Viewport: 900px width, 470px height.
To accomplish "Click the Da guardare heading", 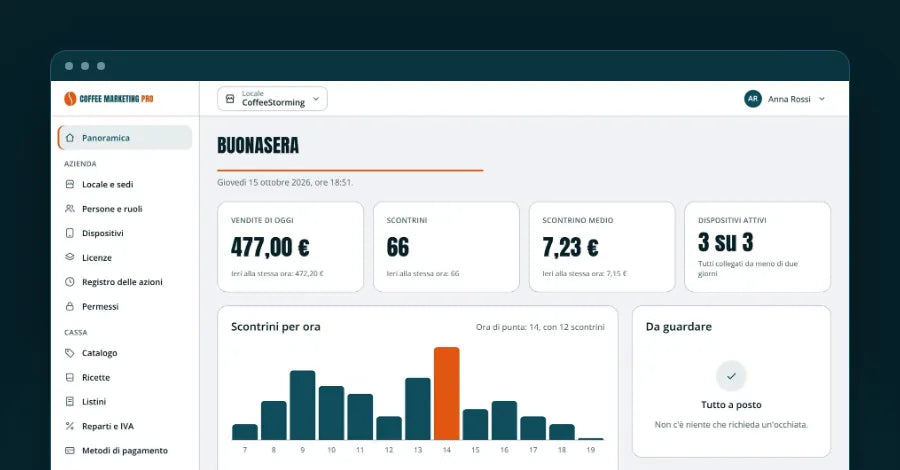I will pos(678,327).
